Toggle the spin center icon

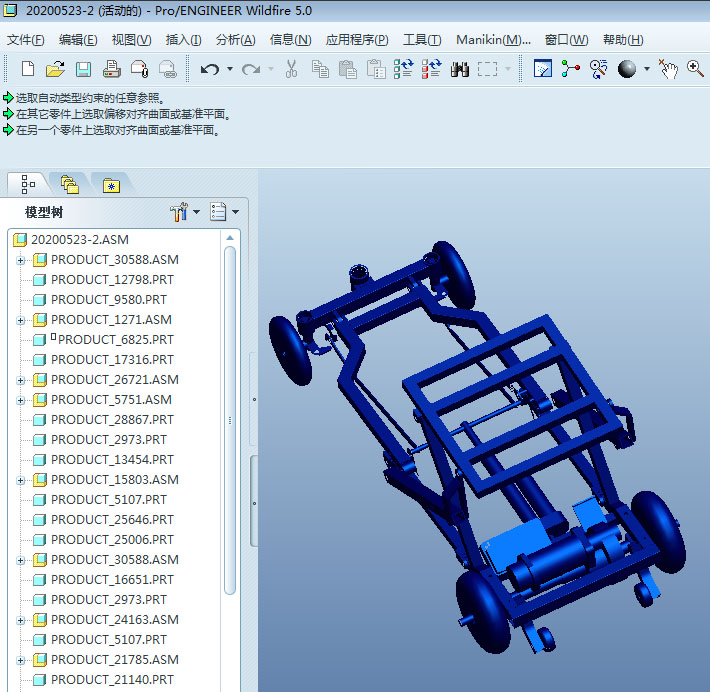tap(571, 69)
